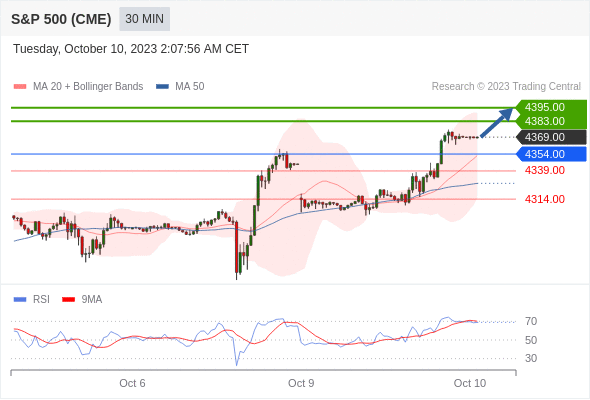Viewport: 590px width, 400px height.
Task: Click the red 4339.00 support label
Action: pyautogui.click(x=545, y=170)
